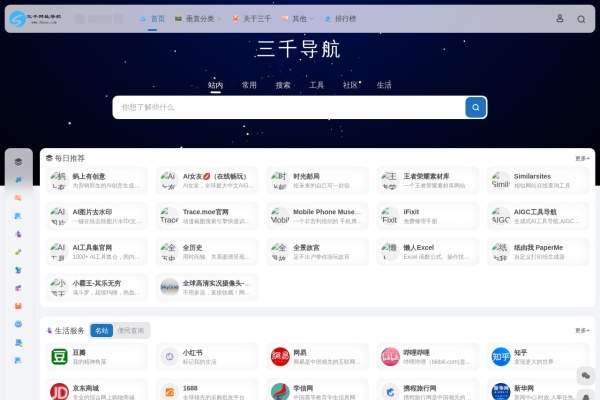
Task: Open the AI工具集官网 link
Action: [x=92, y=248]
